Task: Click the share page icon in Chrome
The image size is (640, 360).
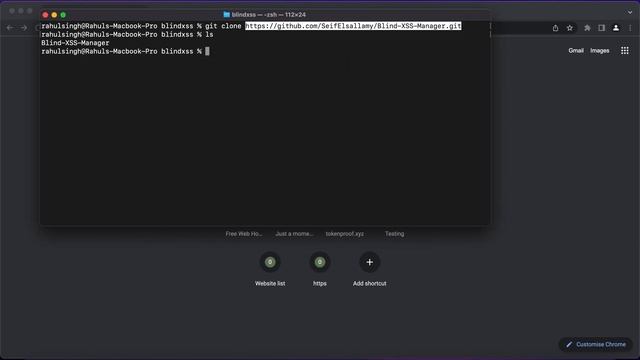Action: coord(556,28)
